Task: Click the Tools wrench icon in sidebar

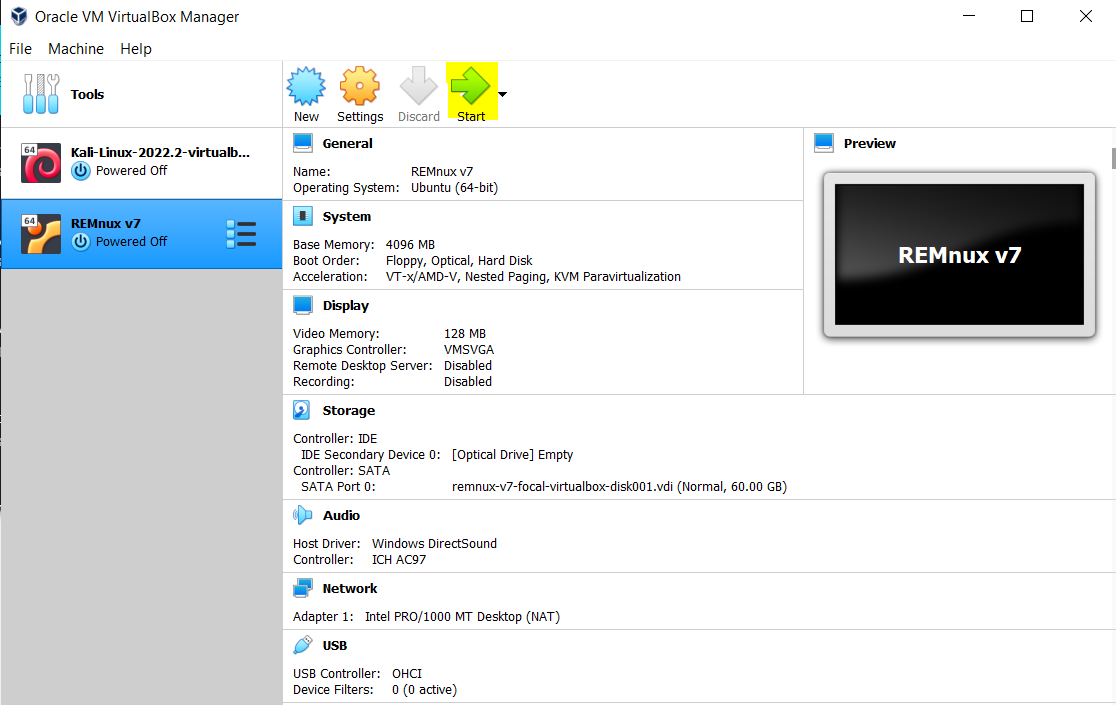Action: (x=40, y=93)
